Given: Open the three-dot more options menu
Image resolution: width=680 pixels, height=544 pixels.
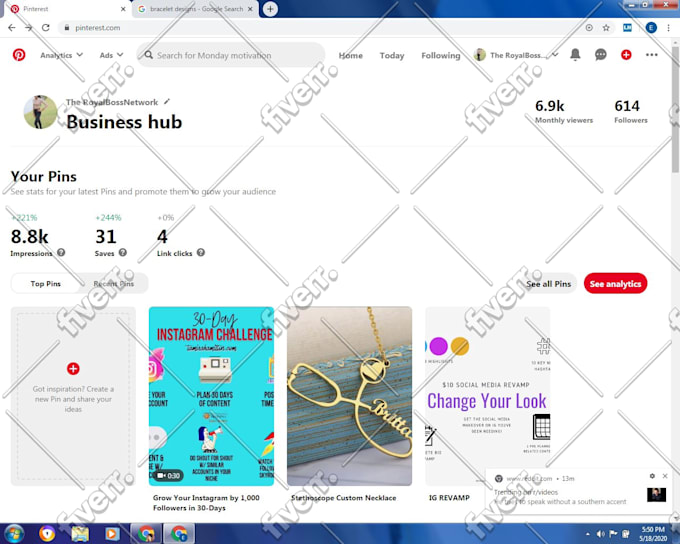Looking at the screenshot, I should (651, 55).
